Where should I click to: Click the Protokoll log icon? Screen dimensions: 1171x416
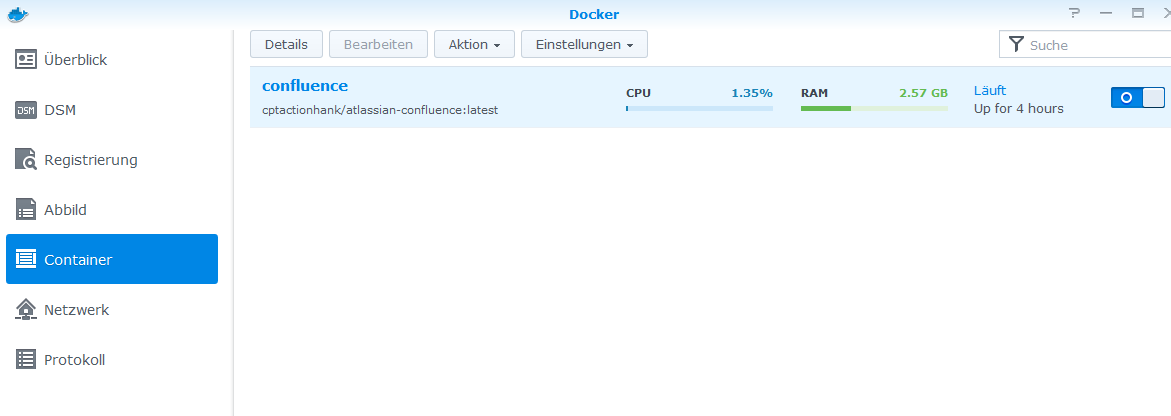[x=26, y=360]
